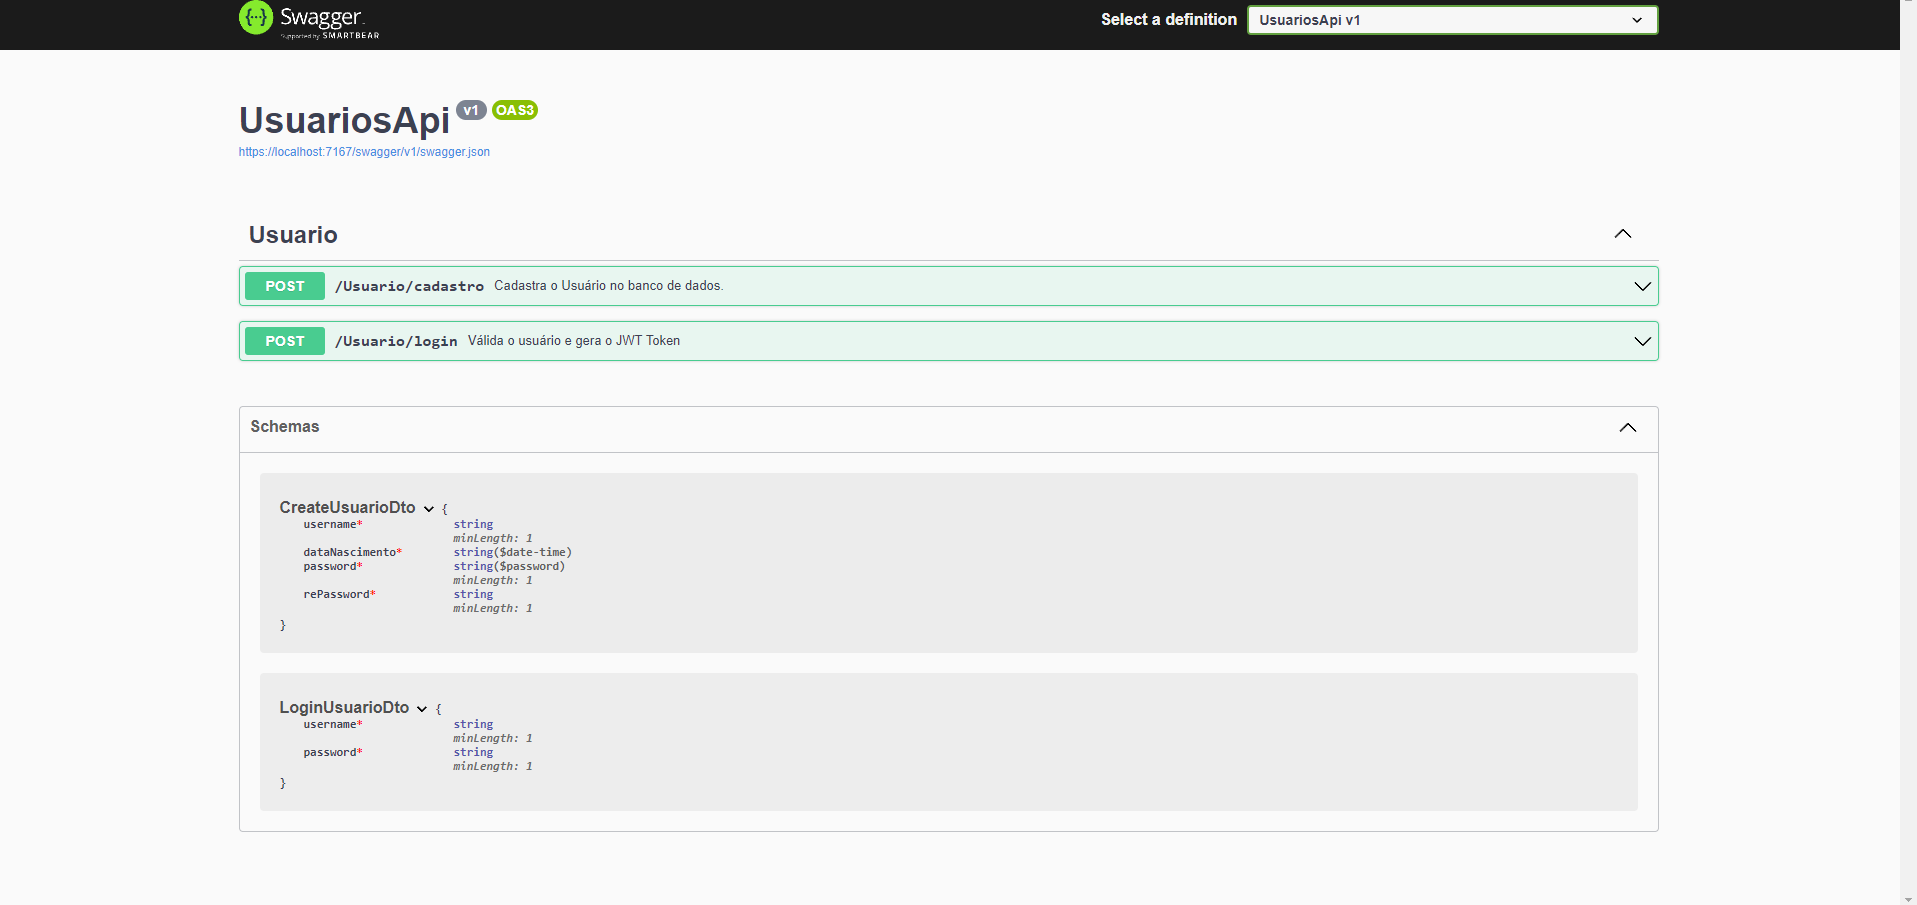Collapse the LoginUsuarioDto model arrow
Image resolution: width=1917 pixels, height=905 pixels.
(422, 709)
